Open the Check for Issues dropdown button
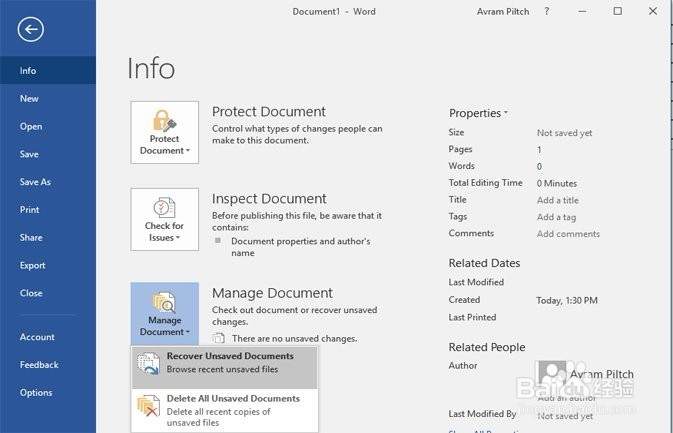This screenshot has height=433, width=673. tap(164, 219)
